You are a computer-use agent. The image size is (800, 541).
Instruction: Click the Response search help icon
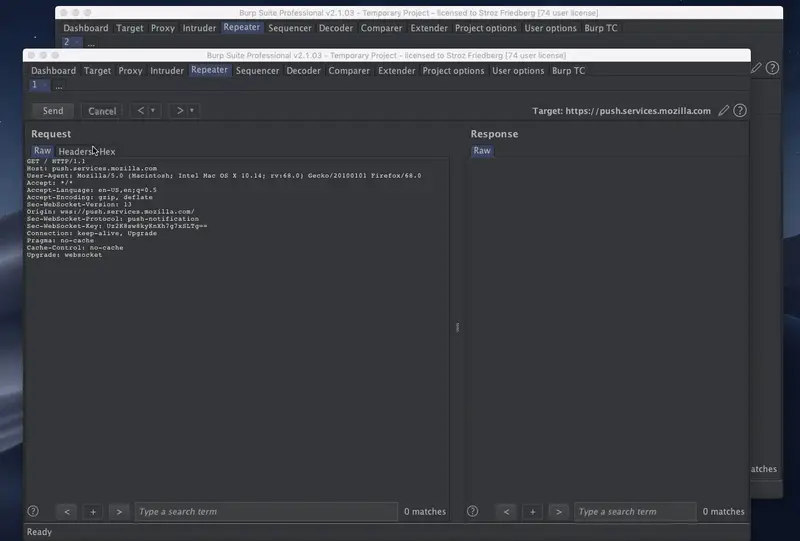[472, 511]
